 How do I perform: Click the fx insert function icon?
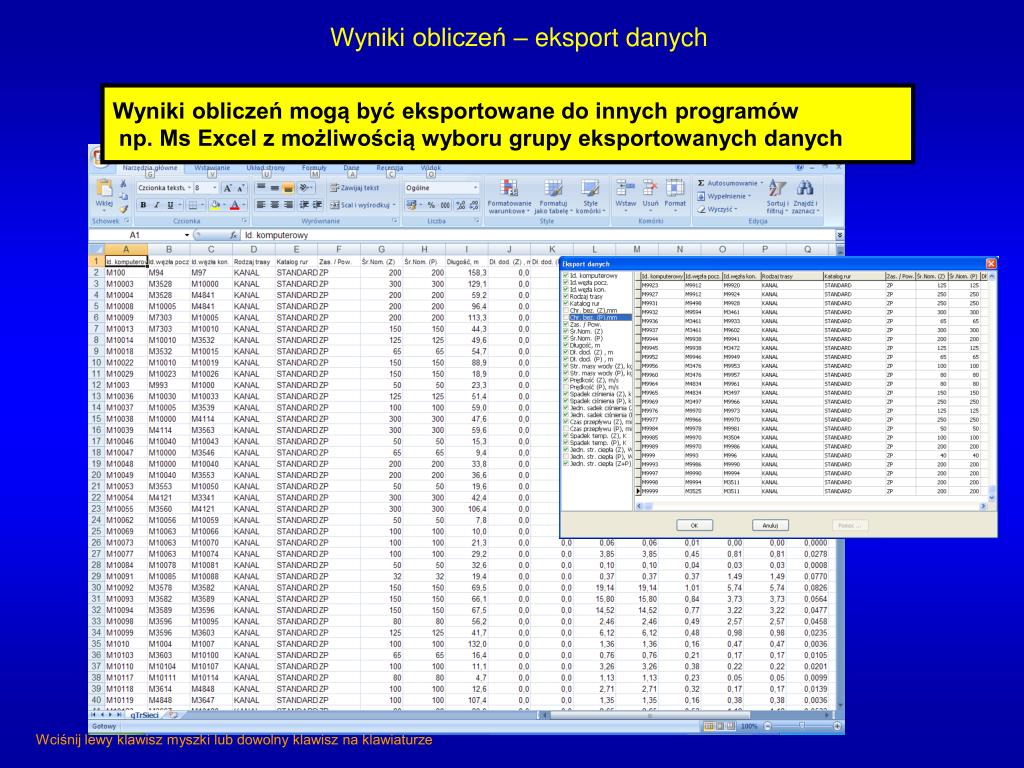tap(233, 235)
